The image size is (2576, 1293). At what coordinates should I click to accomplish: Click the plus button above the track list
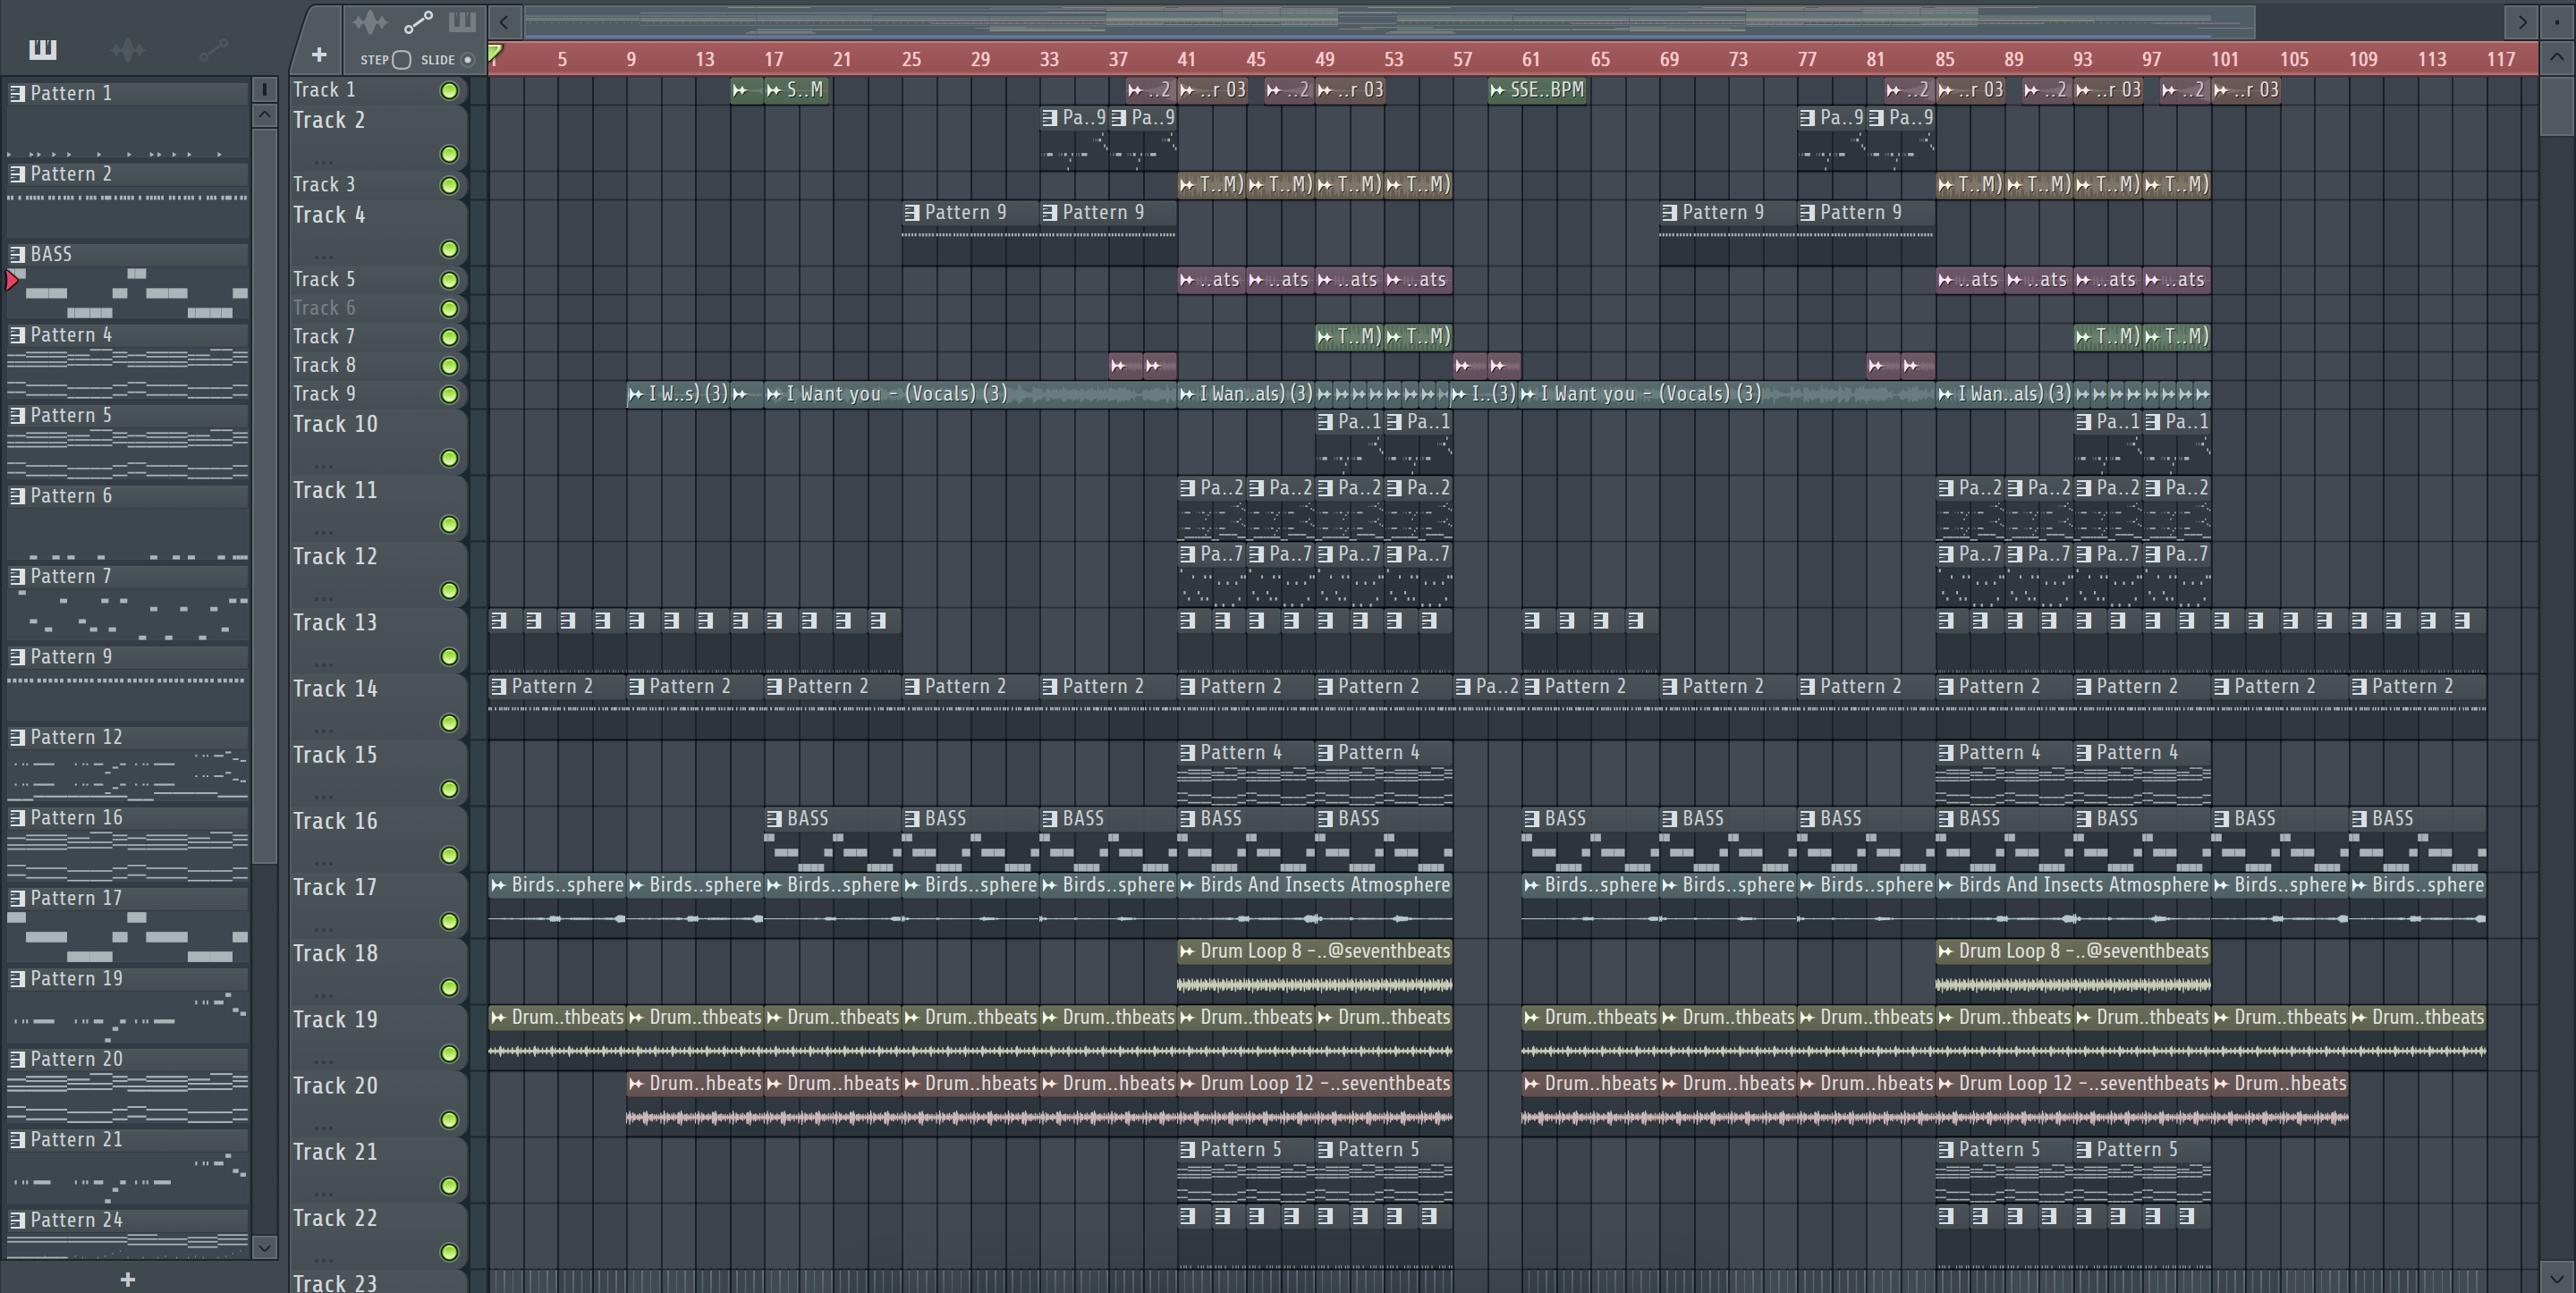coord(319,55)
